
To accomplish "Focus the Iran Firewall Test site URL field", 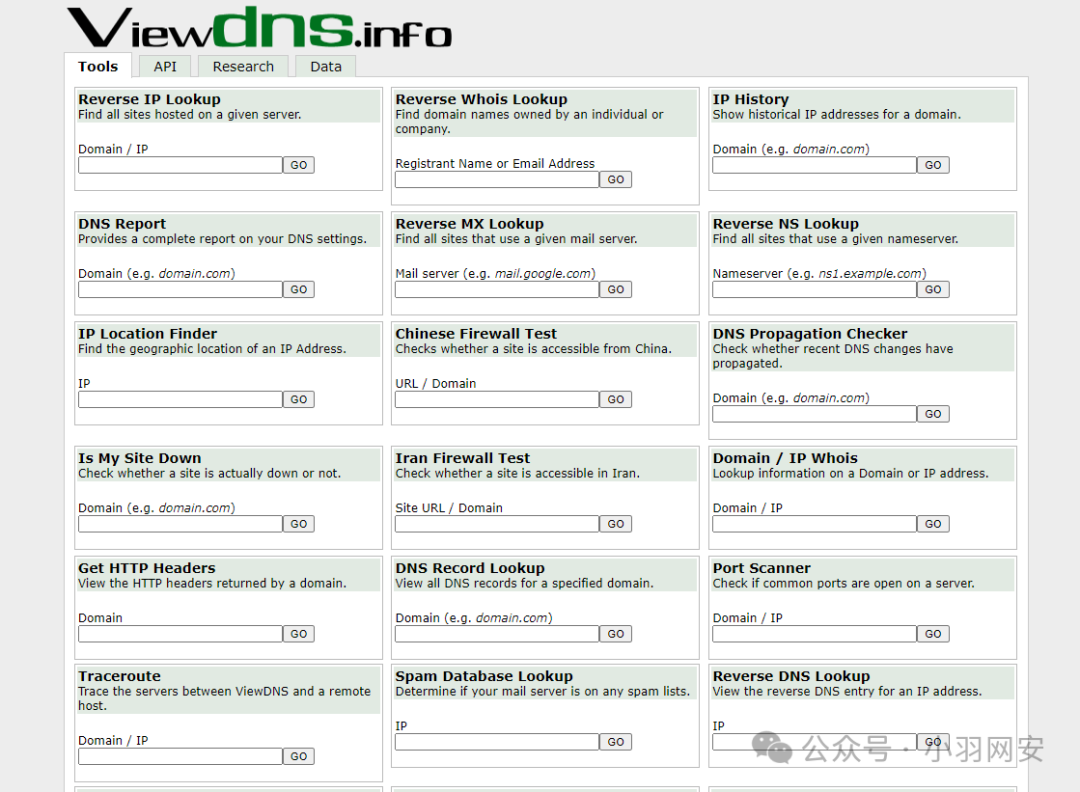I will pyautogui.click(x=497, y=524).
